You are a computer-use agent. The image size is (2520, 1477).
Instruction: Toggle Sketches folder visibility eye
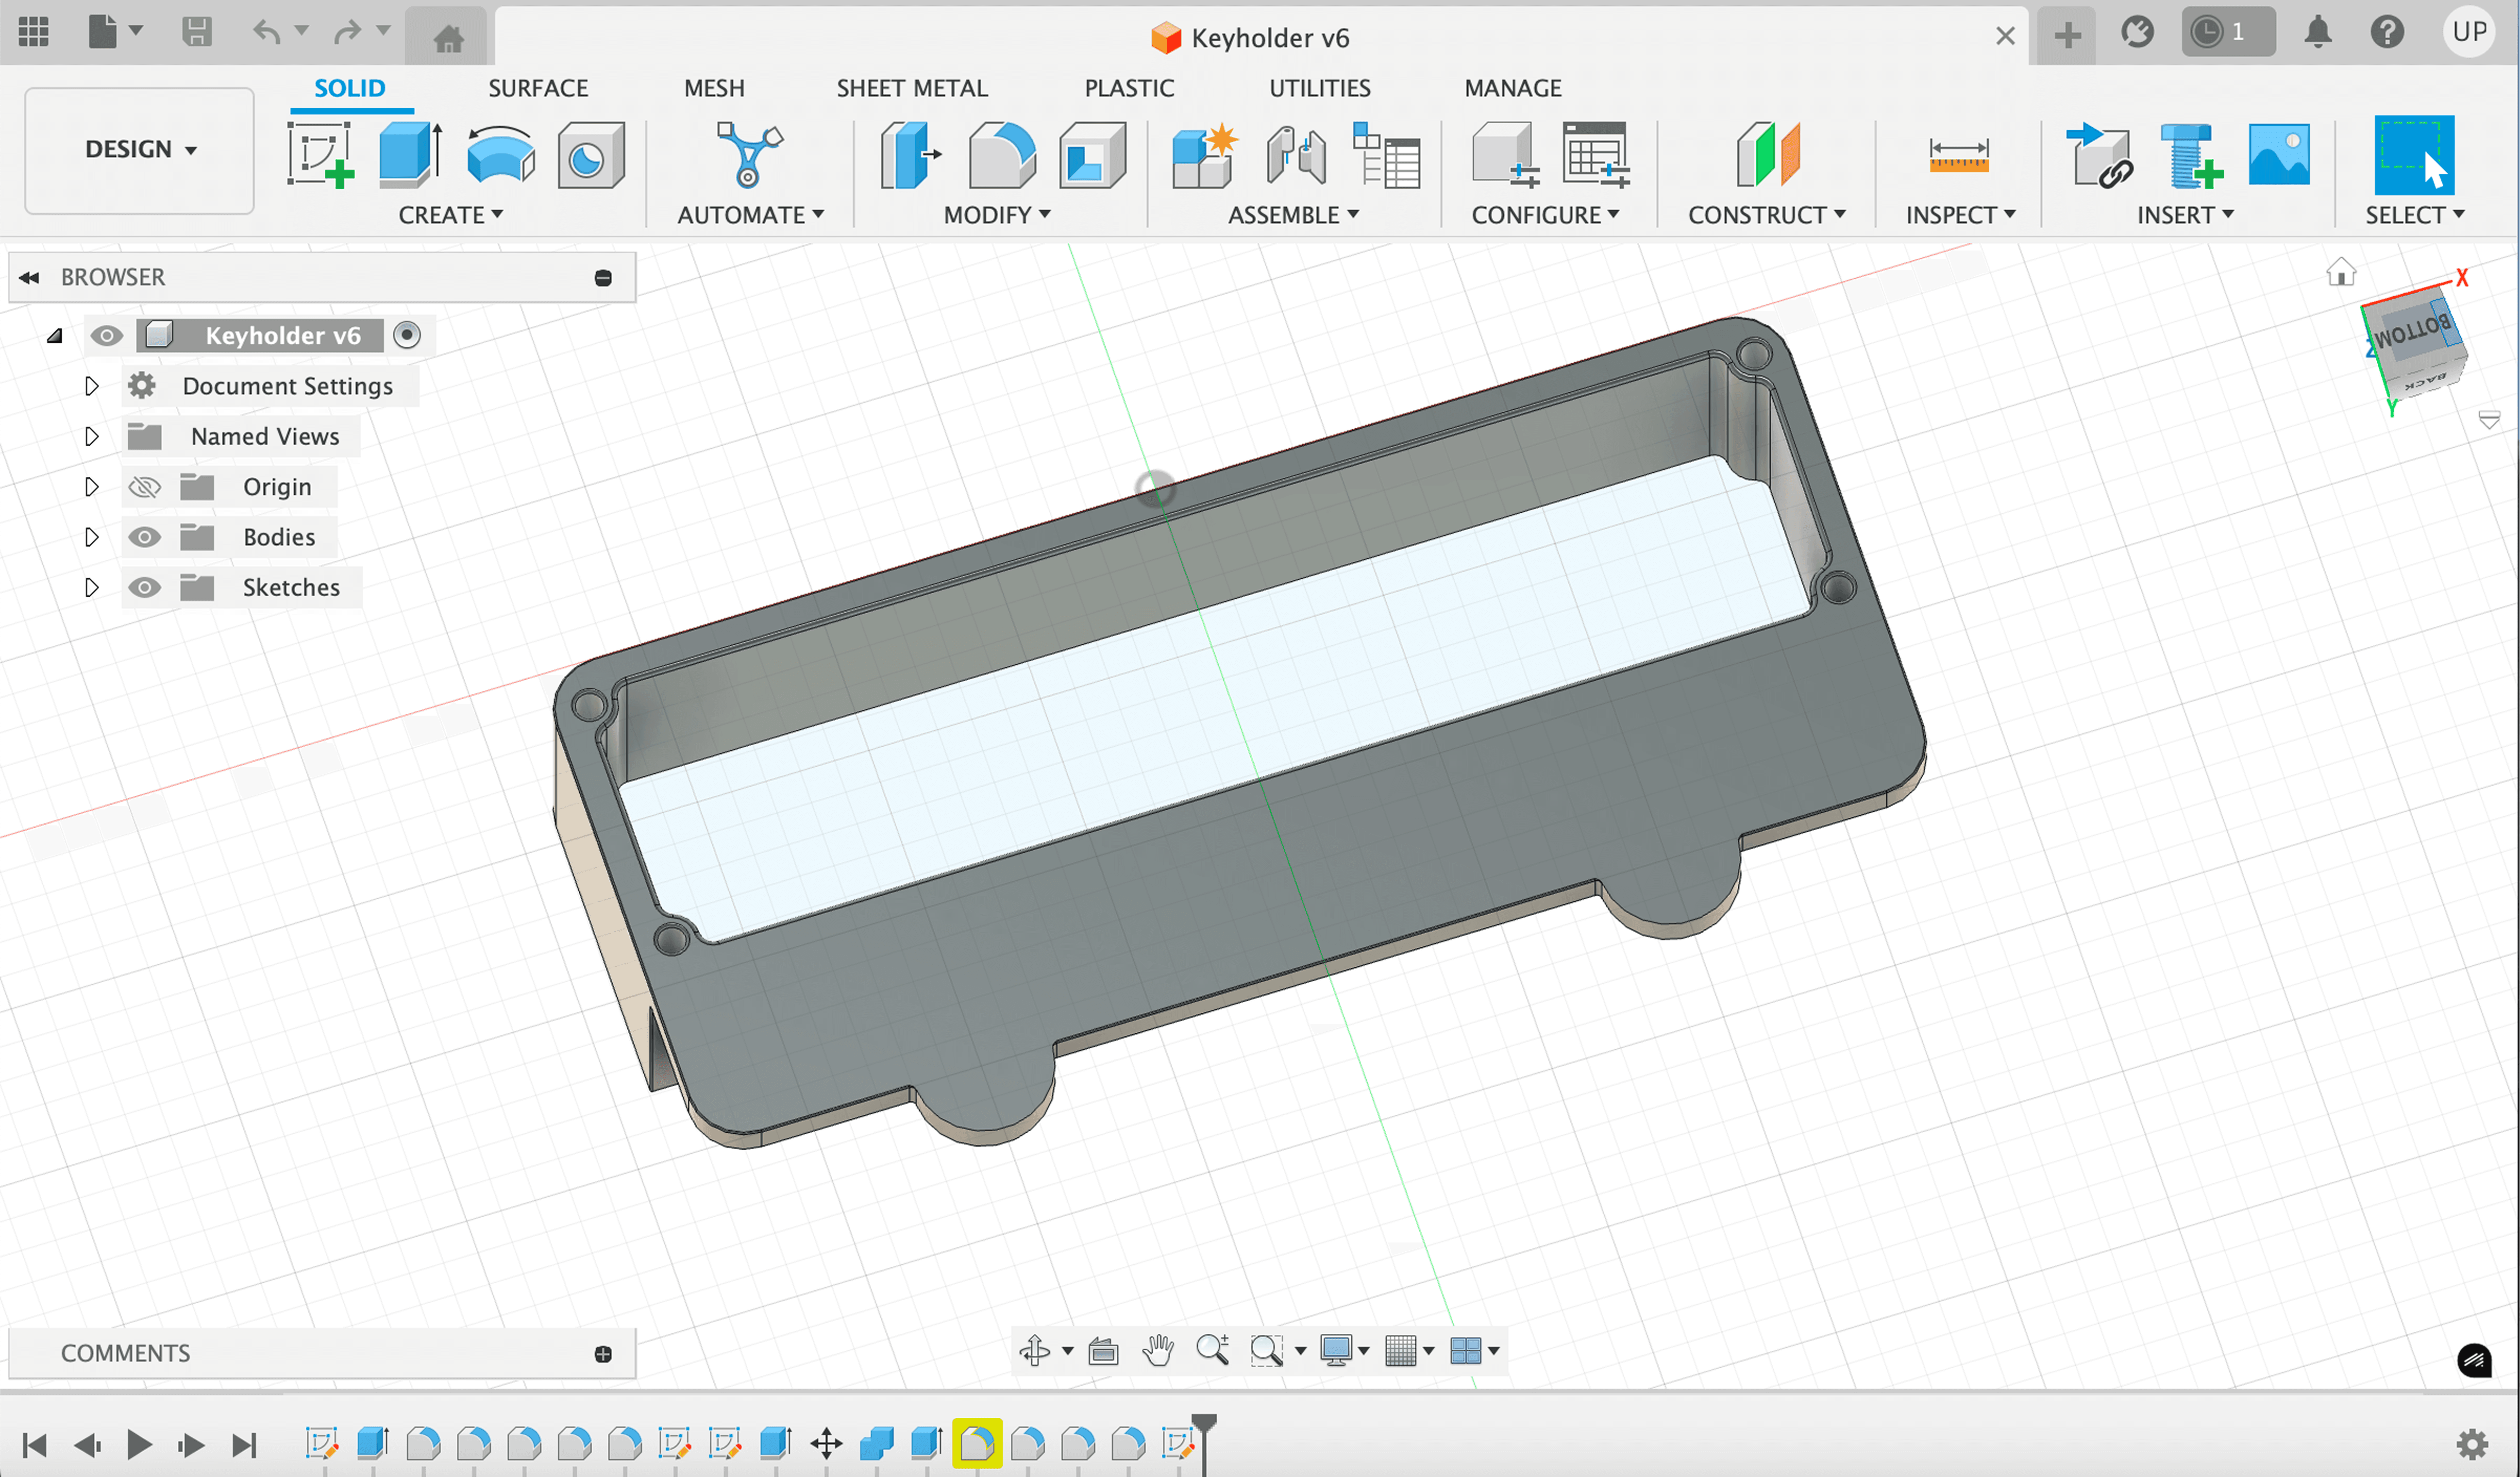point(145,587)
